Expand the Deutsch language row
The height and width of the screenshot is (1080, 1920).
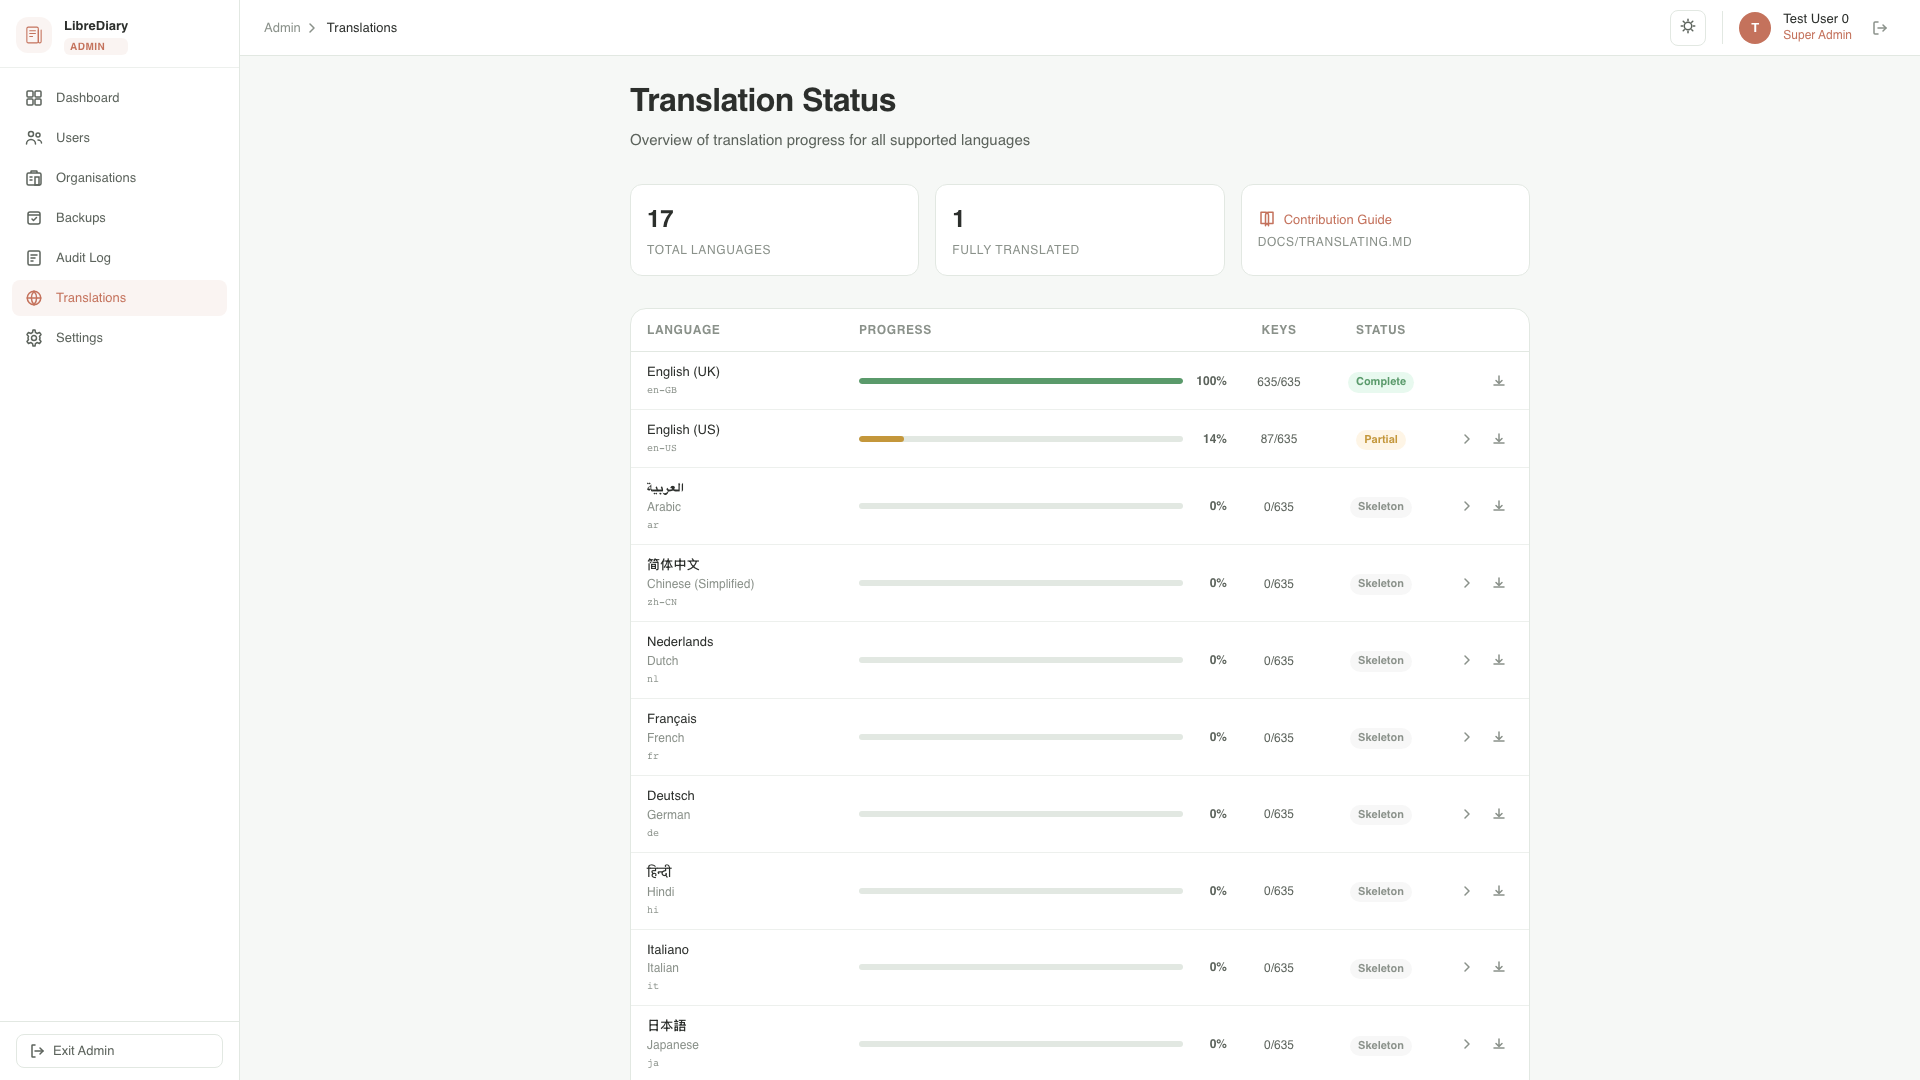tap(1467, 813)
